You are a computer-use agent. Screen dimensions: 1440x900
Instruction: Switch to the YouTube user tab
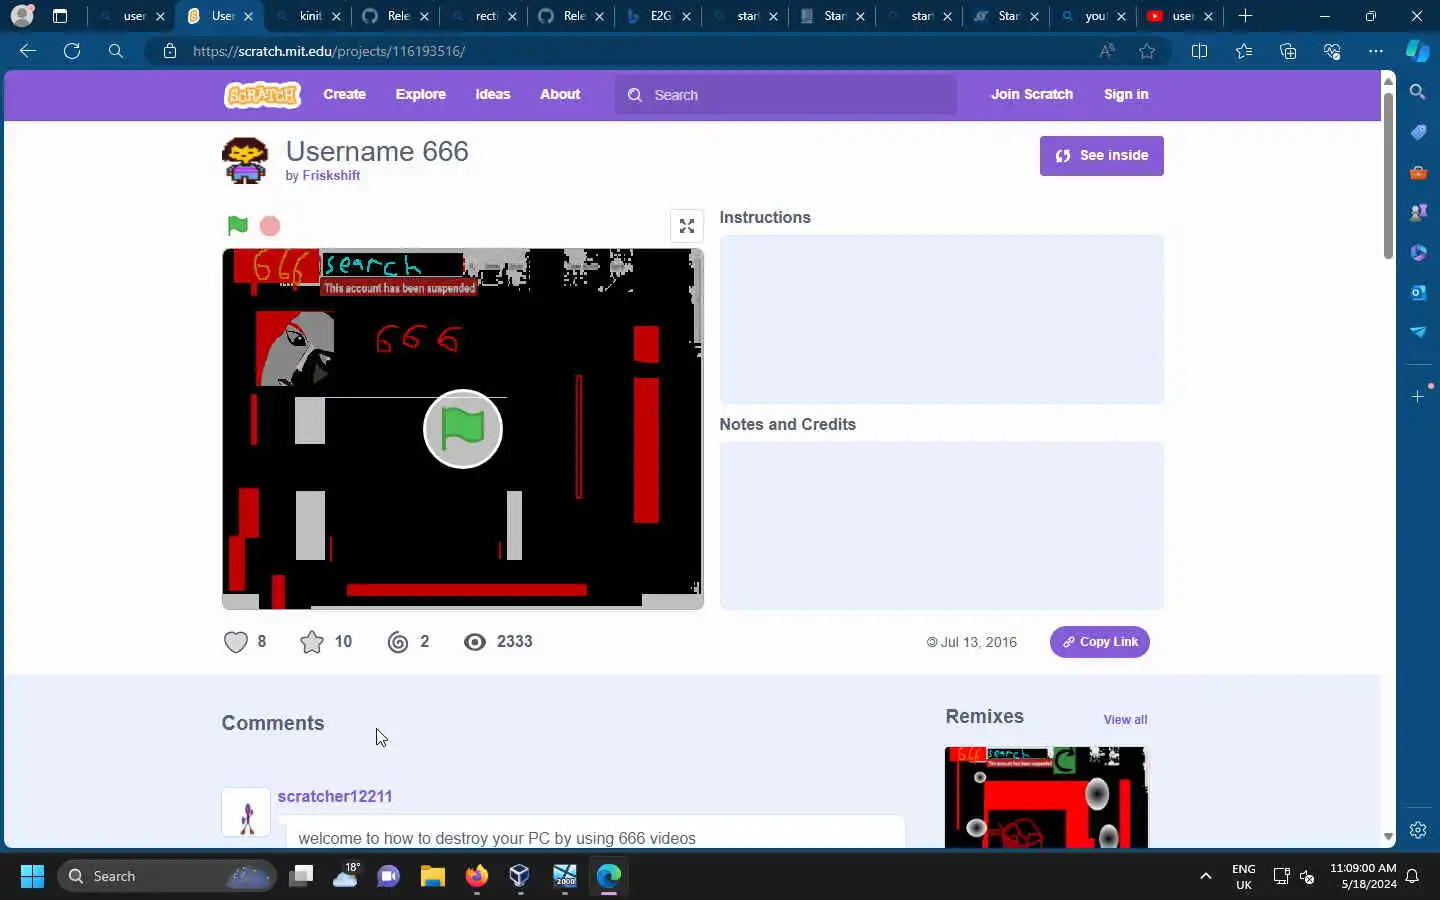(x=1181, y=16)
